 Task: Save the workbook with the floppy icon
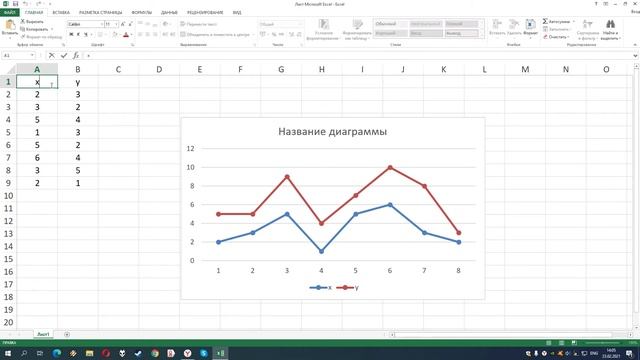pos(15,4)
